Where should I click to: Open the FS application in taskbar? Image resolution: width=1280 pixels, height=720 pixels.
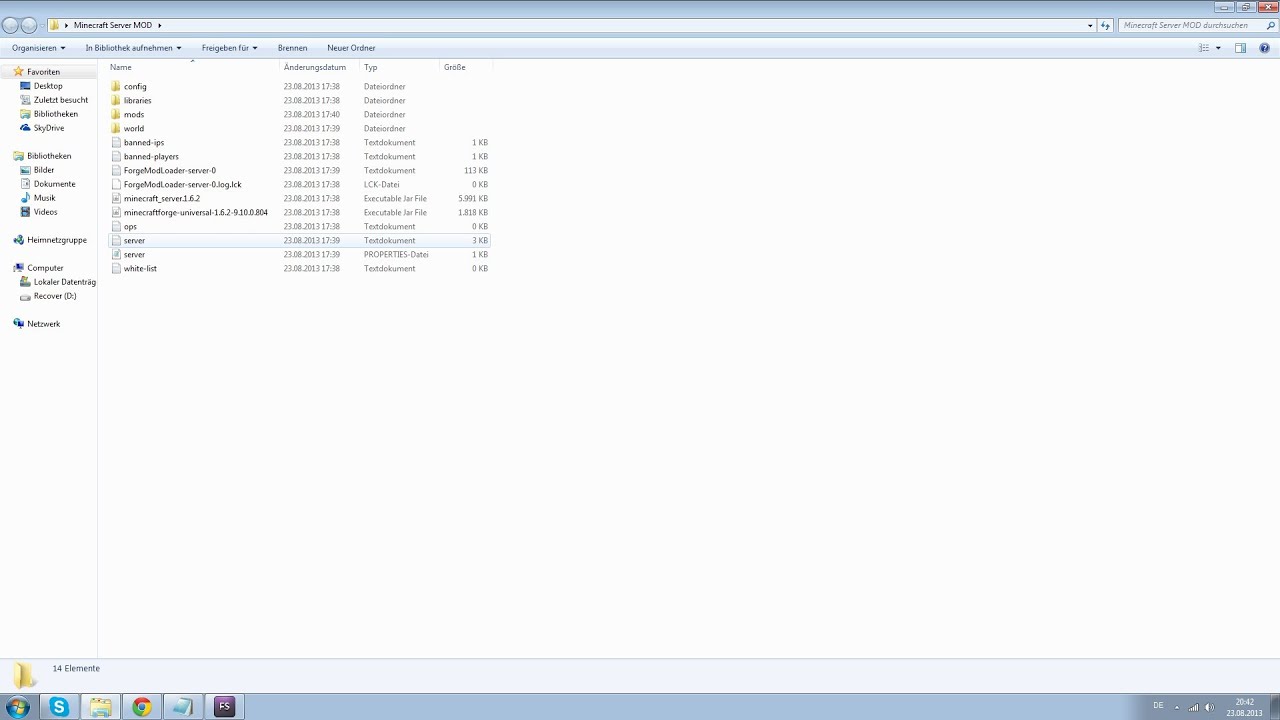[x=224, y=707]
